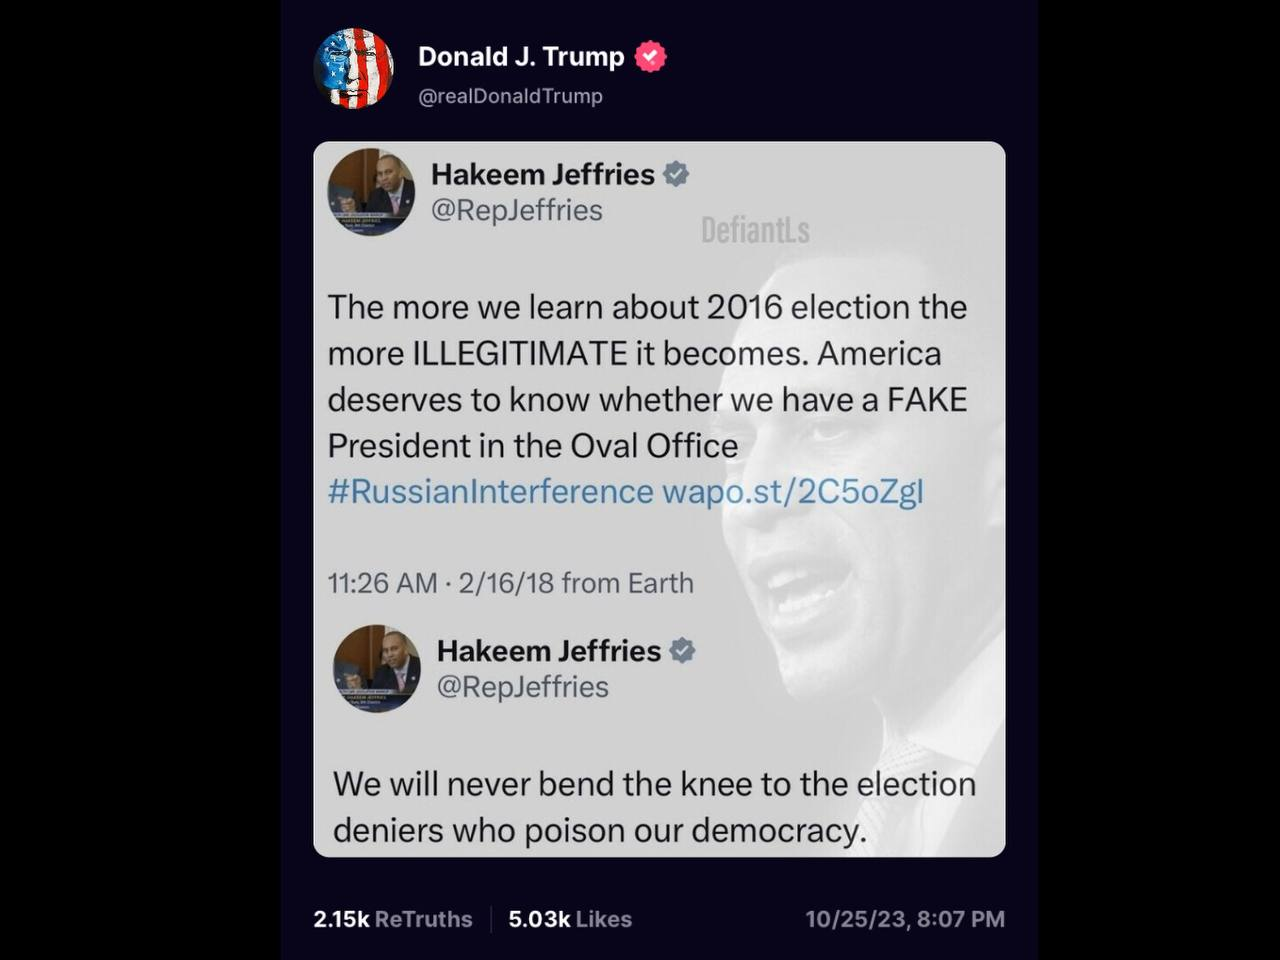1280x960 pixels.
Task: Click the avatar in the second Hakeem Jeffries tweet
Action: (x=377, y=668)
